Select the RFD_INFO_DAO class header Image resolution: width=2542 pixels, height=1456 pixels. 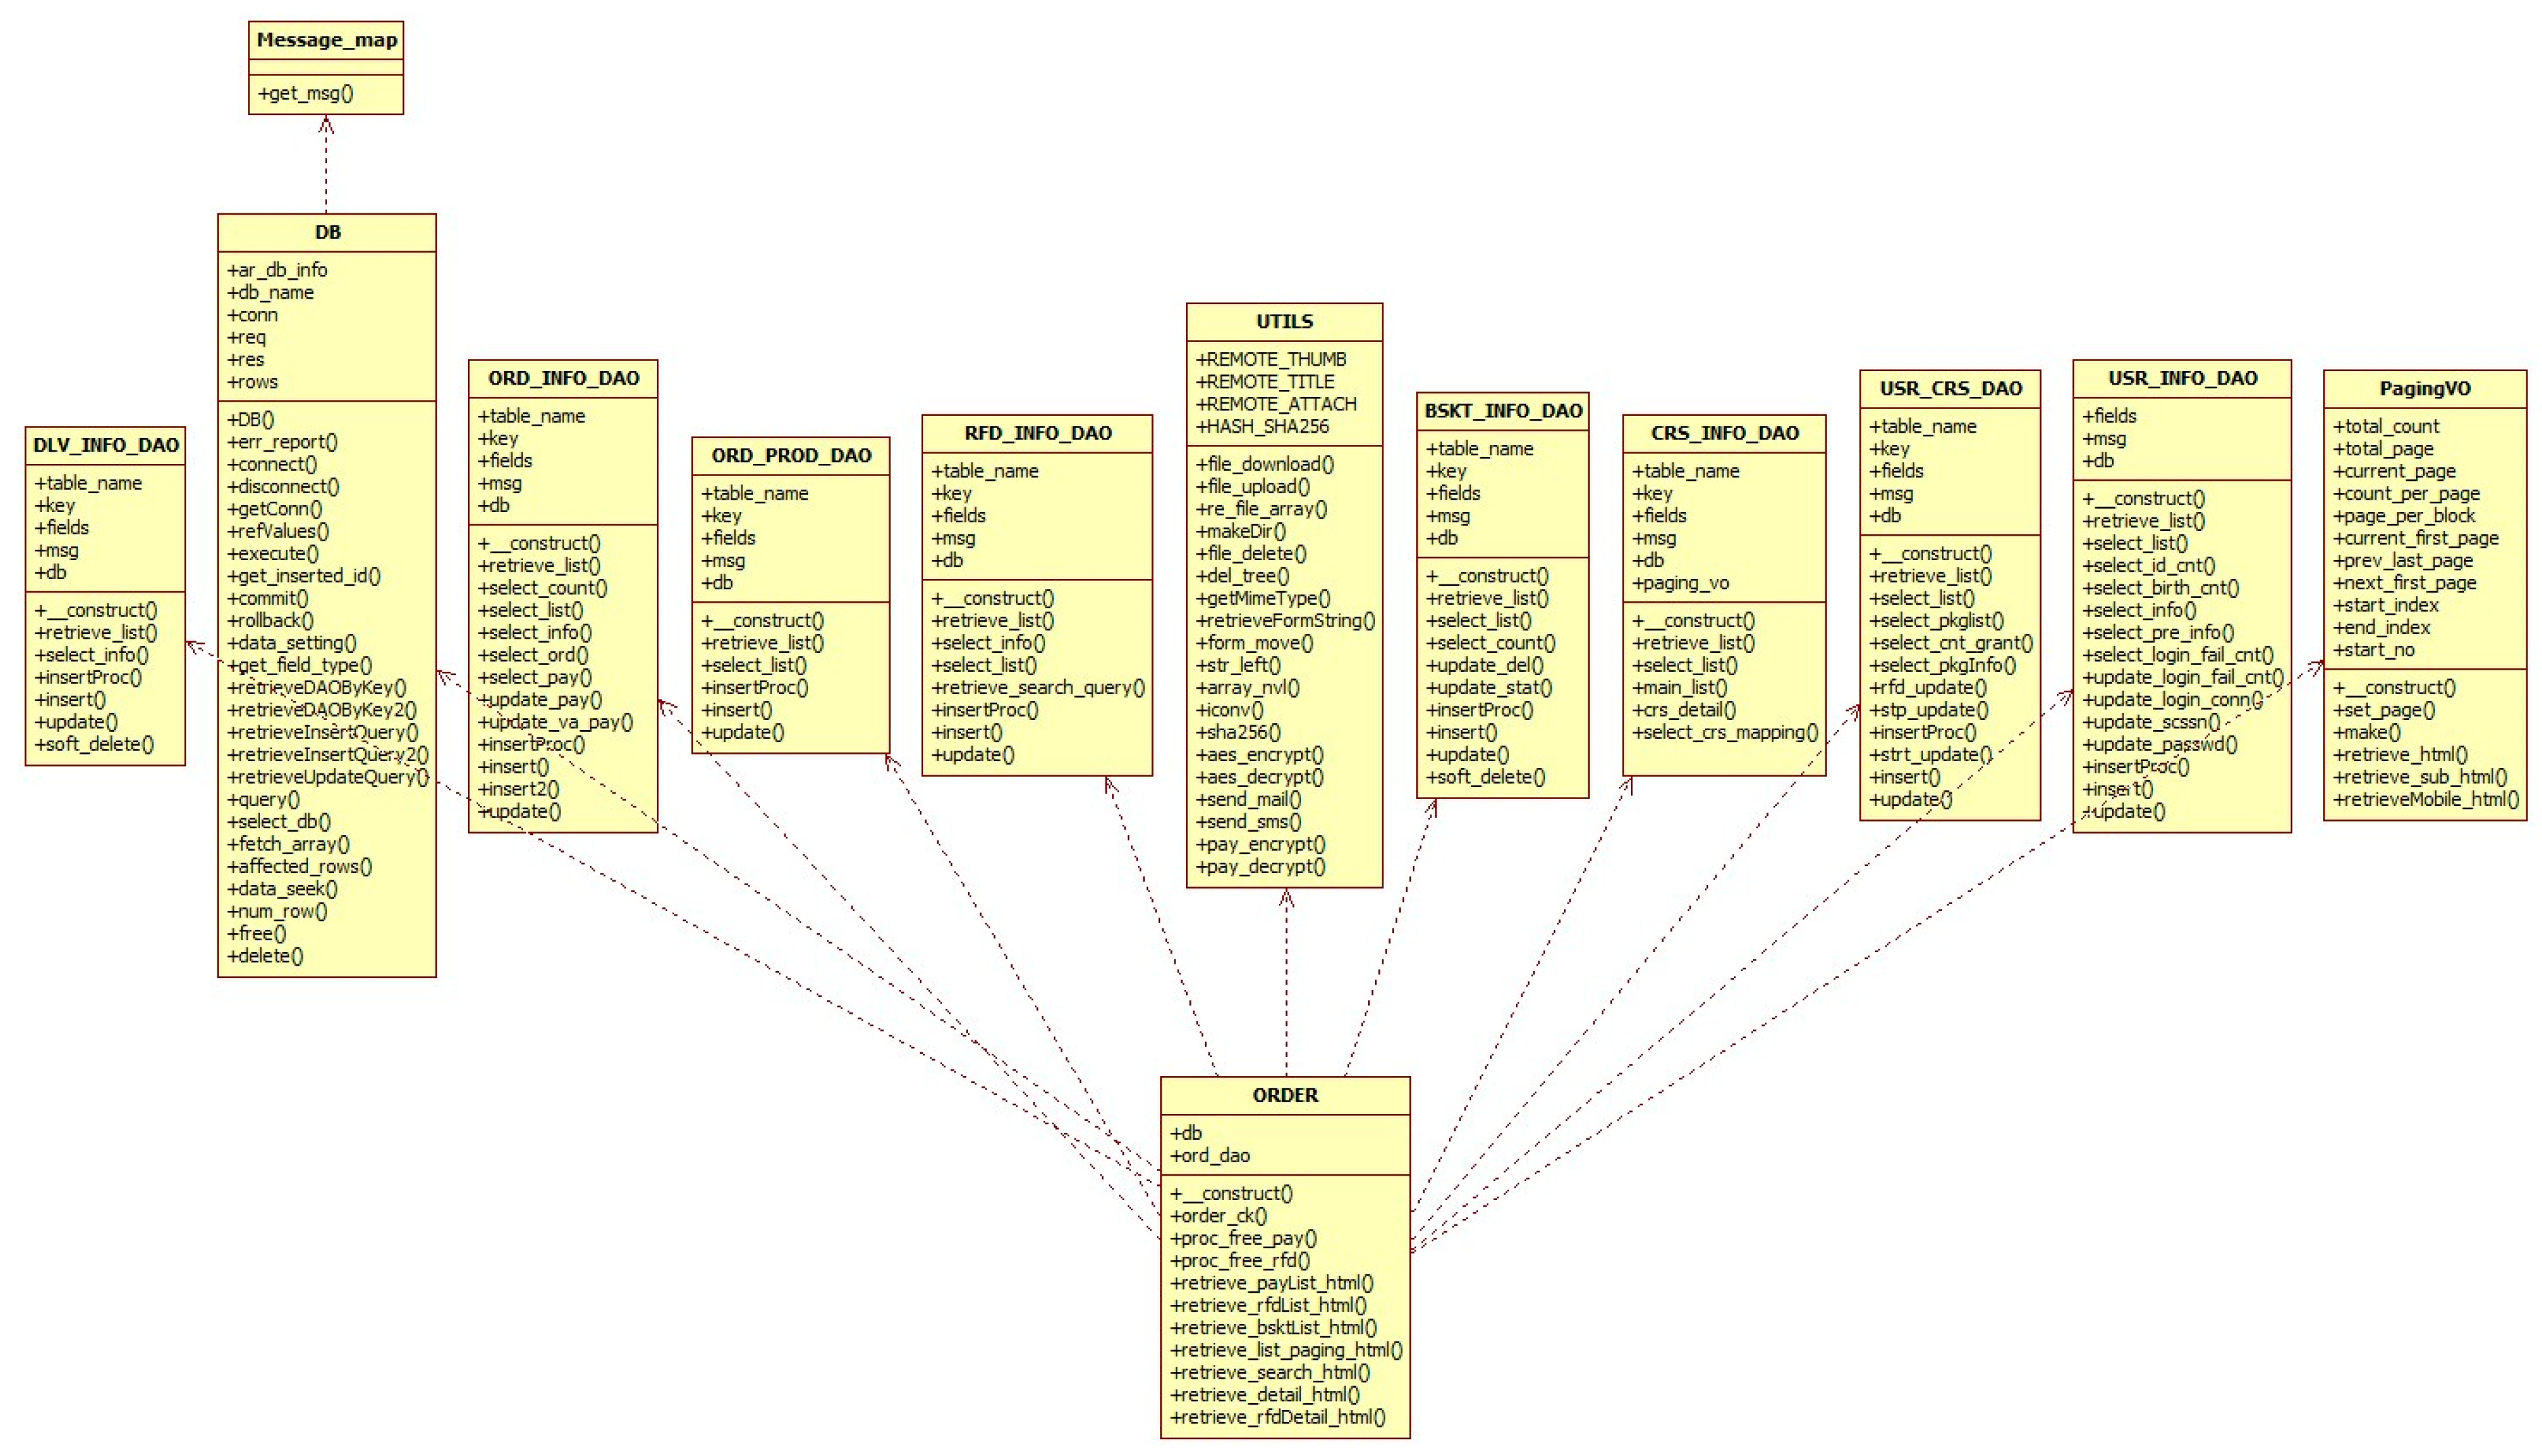1037,433
